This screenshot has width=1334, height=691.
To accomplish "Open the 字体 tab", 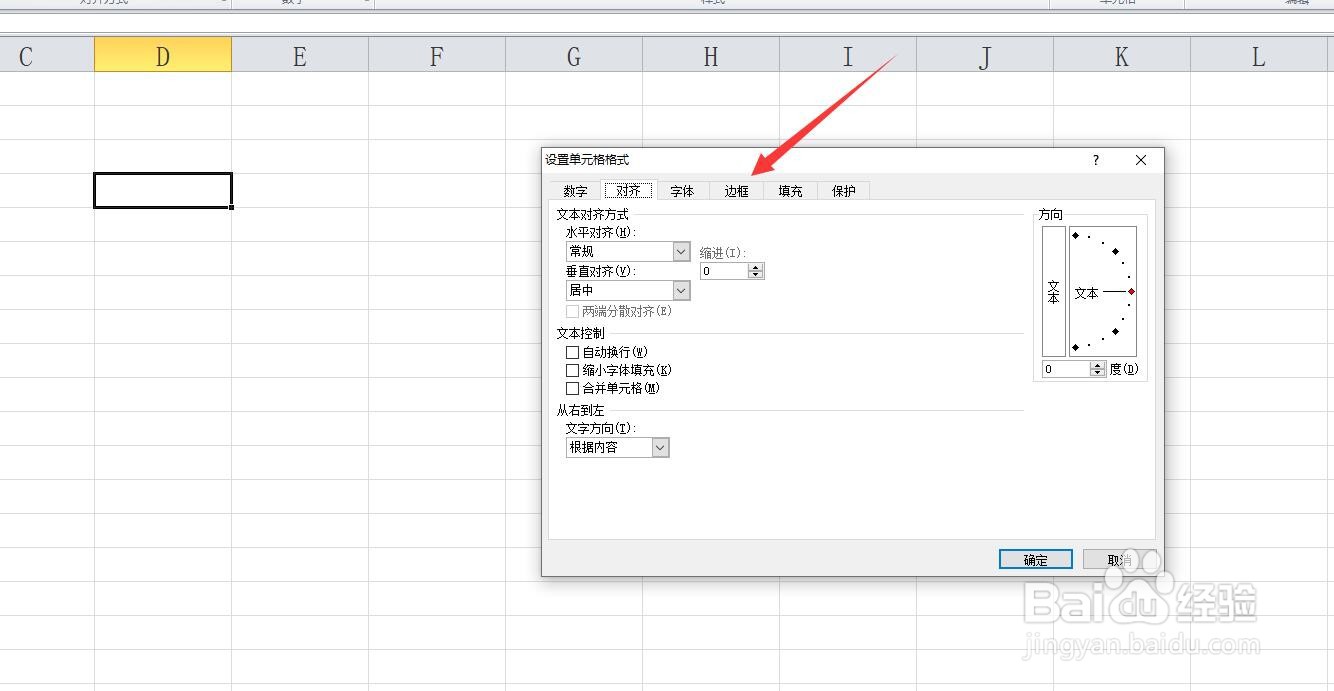I will (683, 191).
